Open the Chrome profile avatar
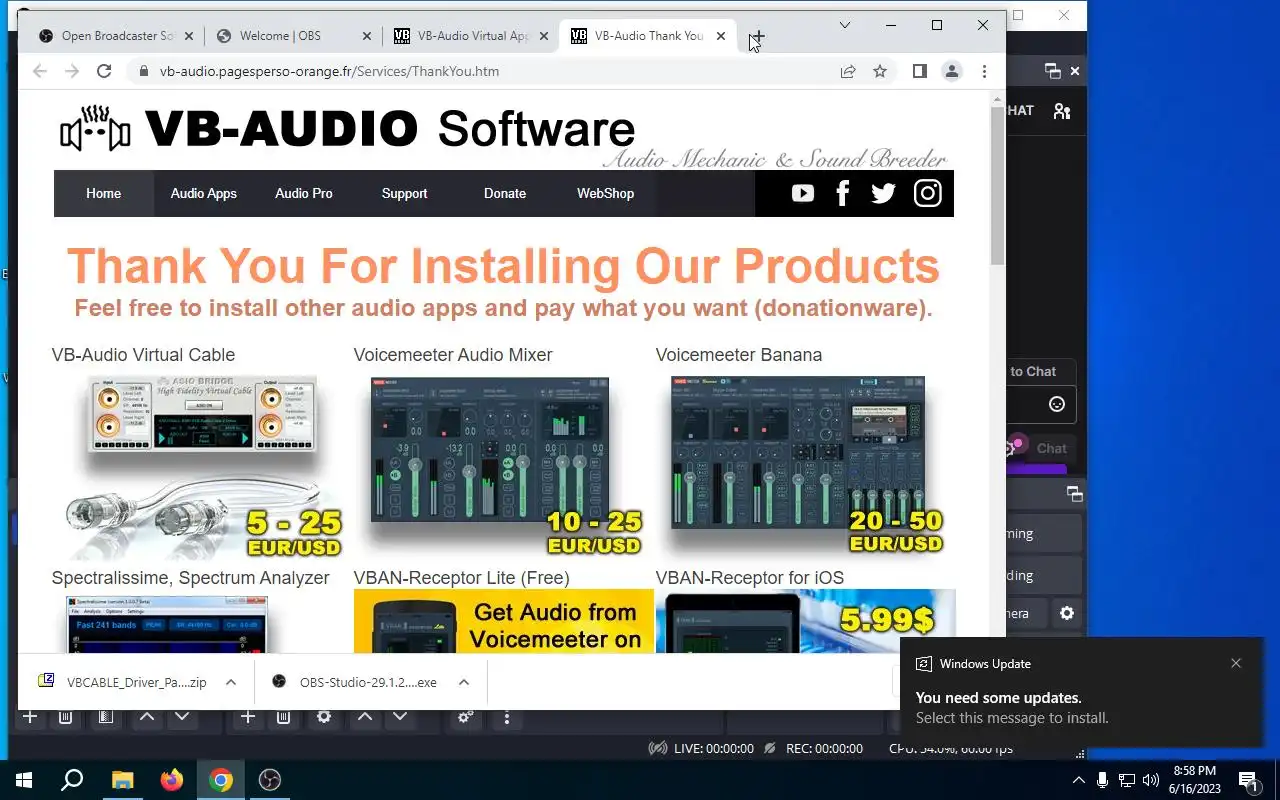1280x800 pixels. 952,71
